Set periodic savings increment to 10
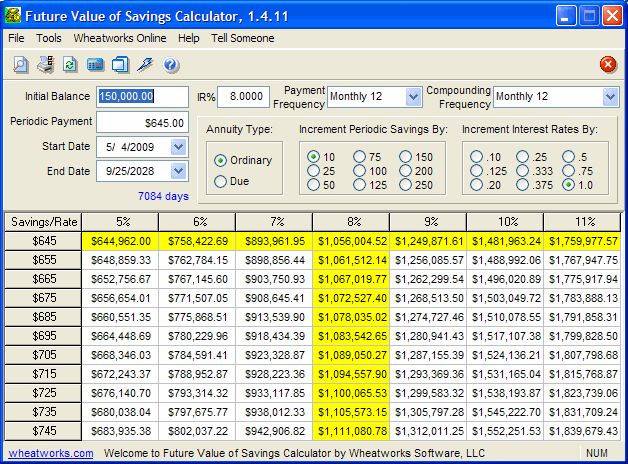628x464 pixels. 313,157
